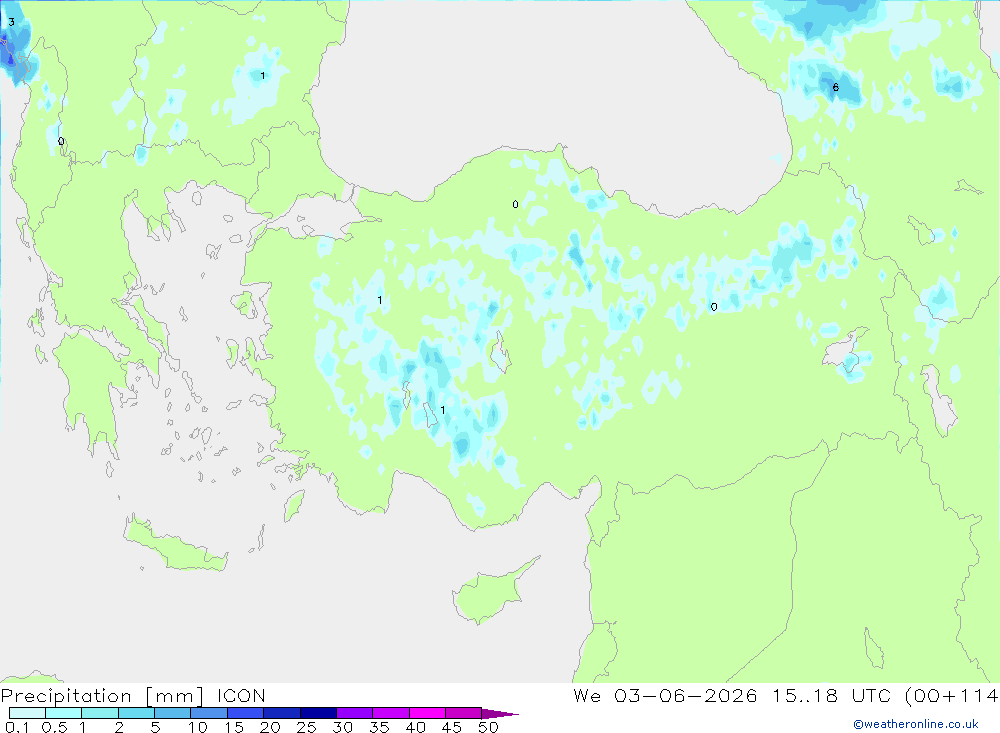Click the '3' precipitation value on the map

tap(11, 22)
